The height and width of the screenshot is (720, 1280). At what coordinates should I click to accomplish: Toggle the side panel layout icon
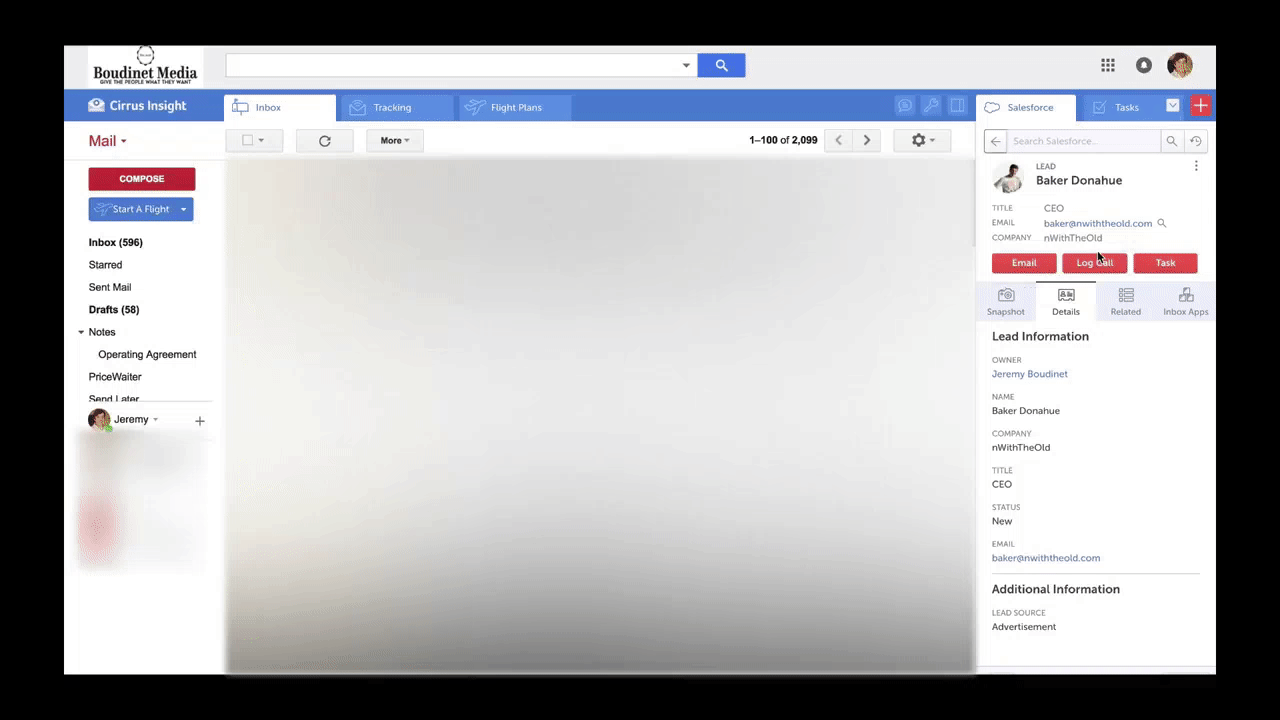[957, 106]
